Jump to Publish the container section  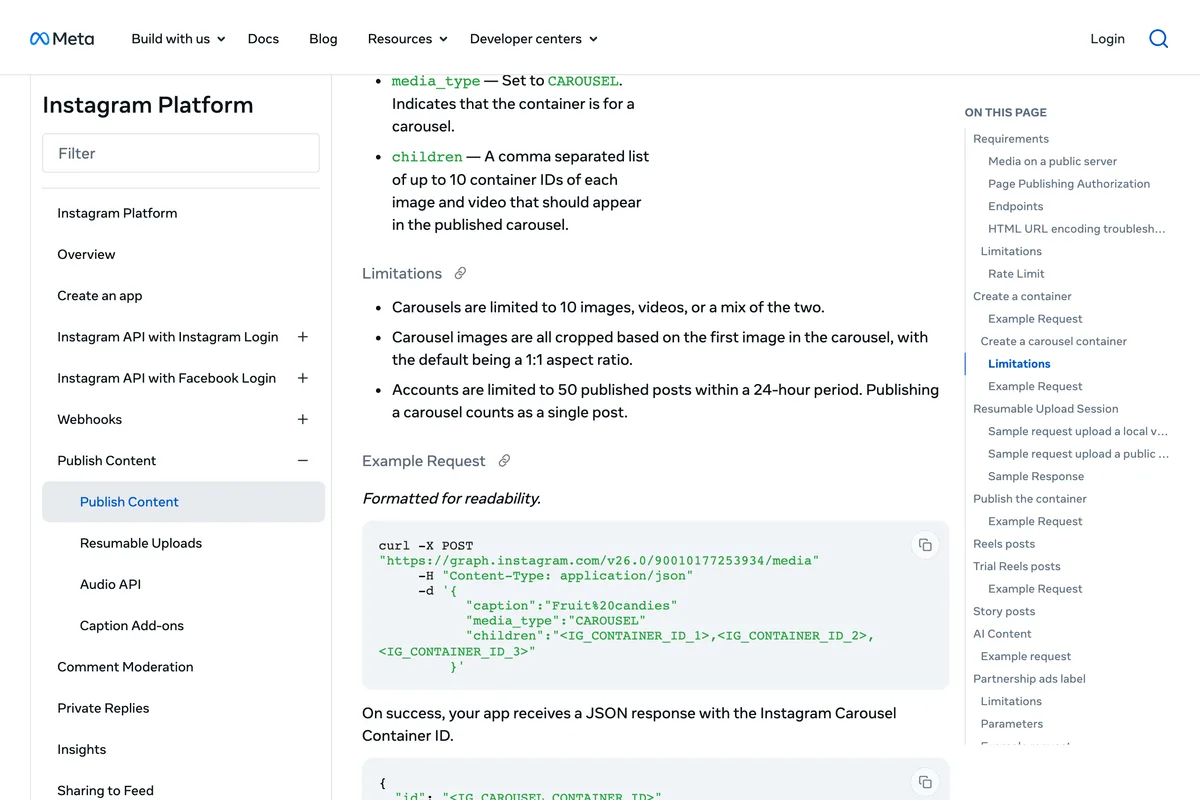pyautogui.click(x=1030, y=499)
